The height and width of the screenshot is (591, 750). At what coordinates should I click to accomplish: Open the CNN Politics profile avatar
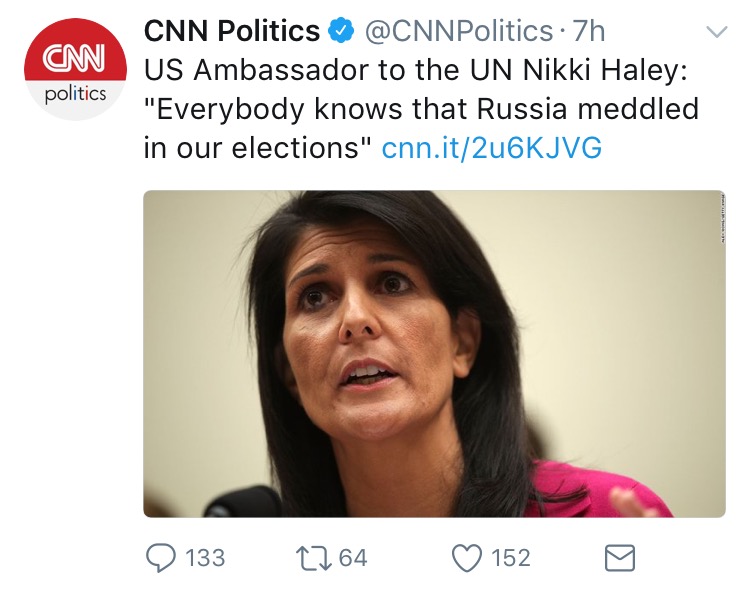click(x=76, y=69)
